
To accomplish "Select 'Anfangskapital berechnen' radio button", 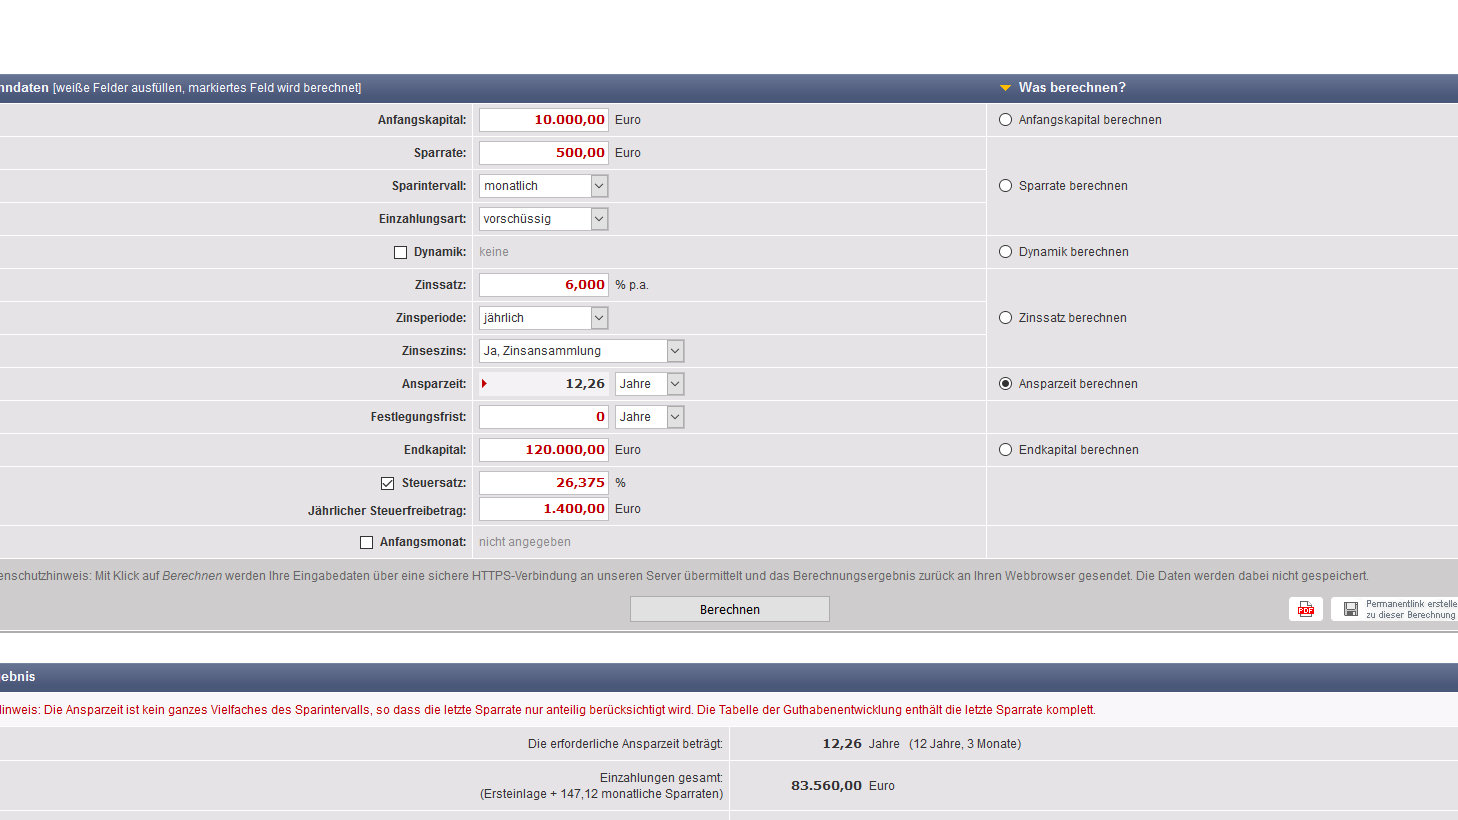I will pyautogui.click(x=1006, y=120).
